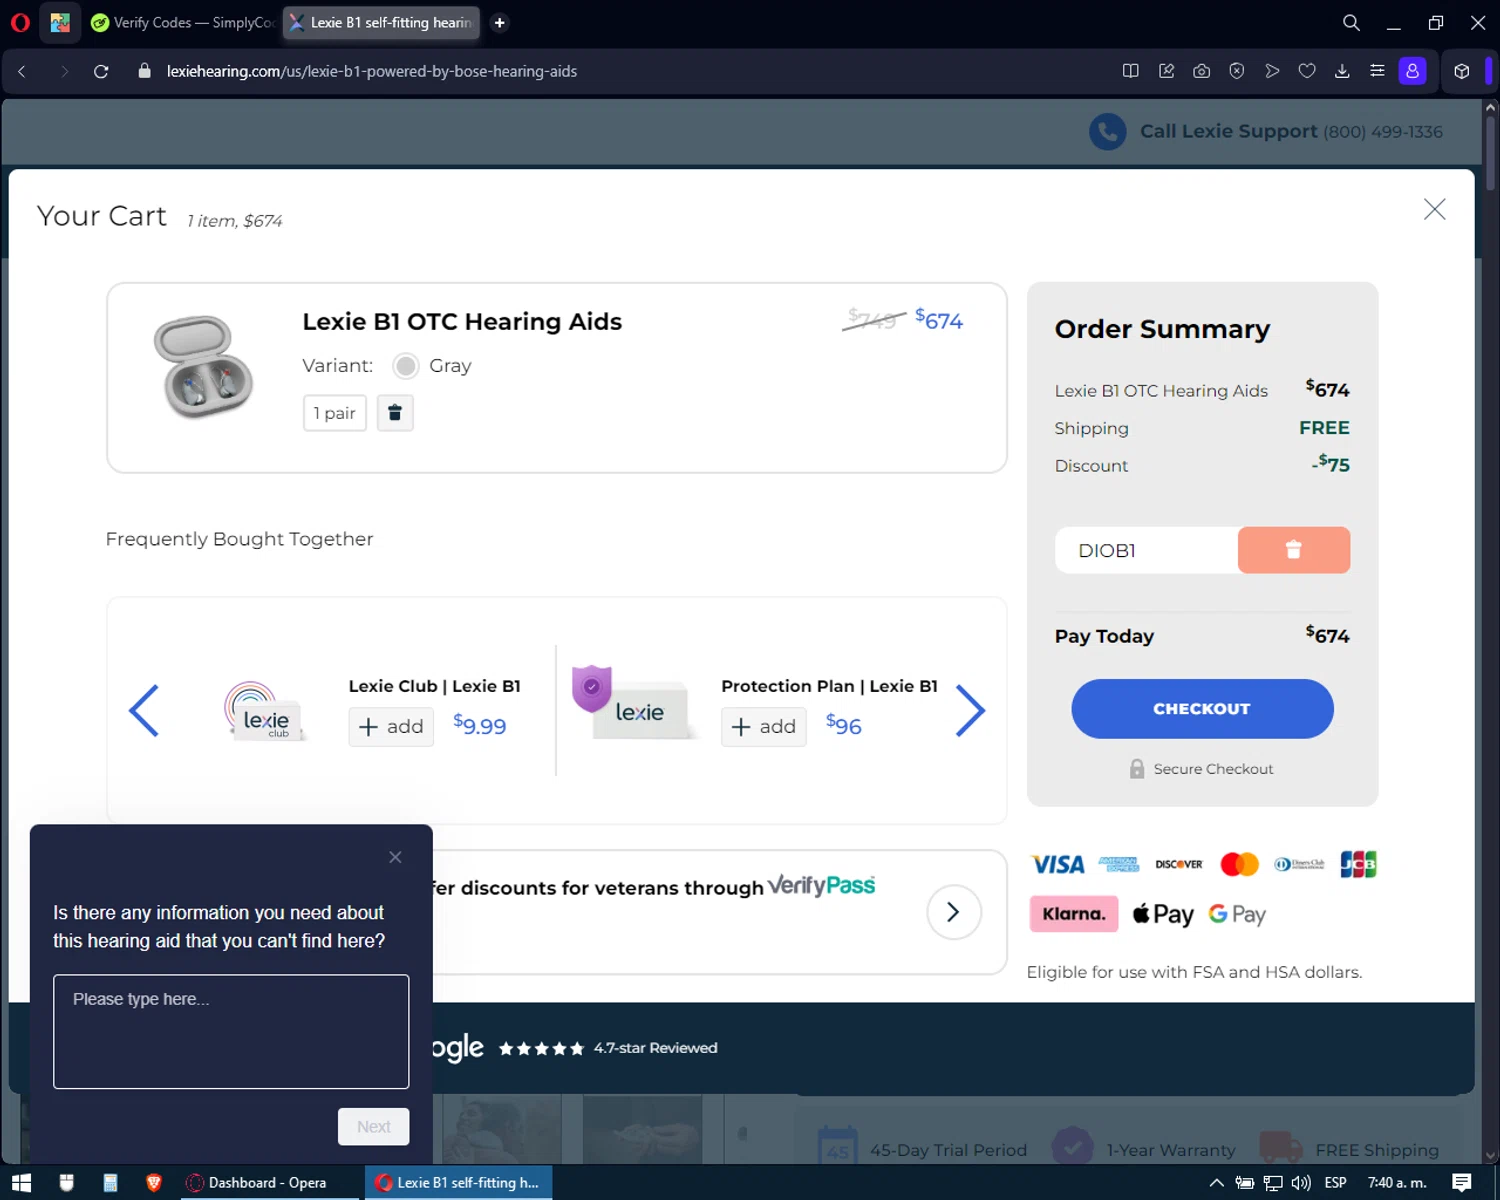Close the hearing aid information survey popup
The height and width of the screenshot is (1200, 1500).
coord(395,857)
